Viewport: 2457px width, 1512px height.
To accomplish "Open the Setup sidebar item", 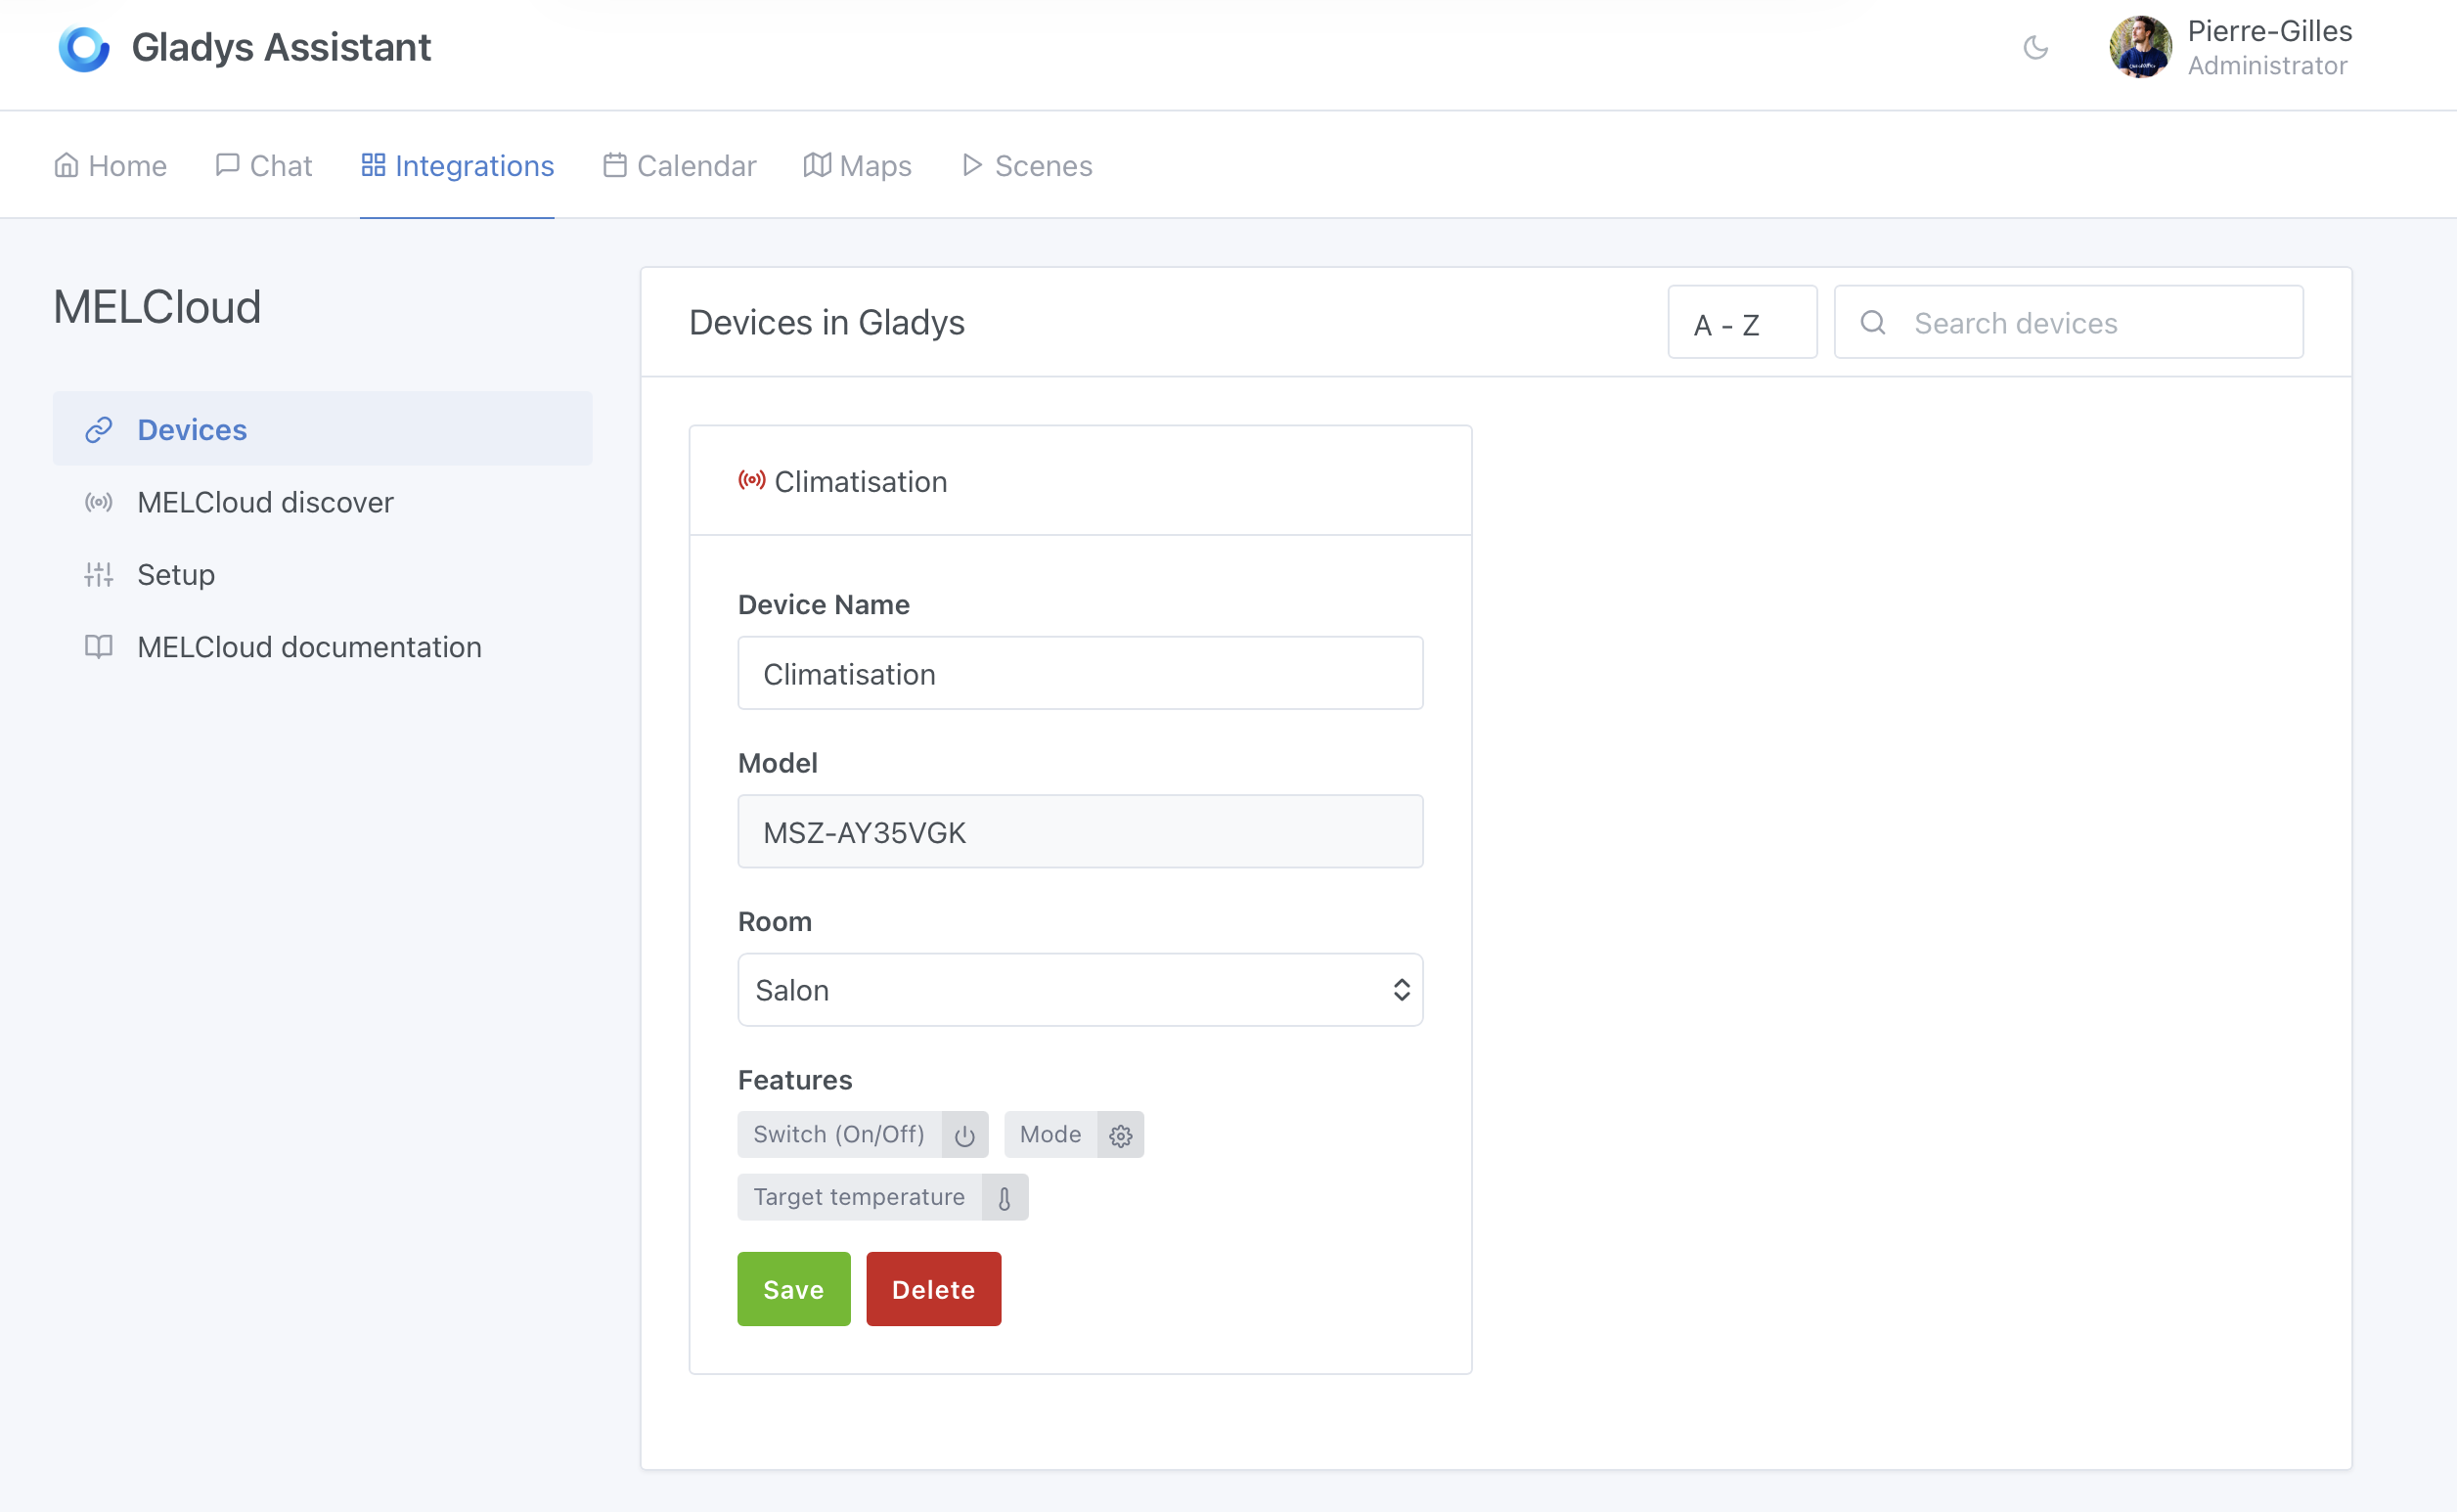I will pyautogui.click(x=175, y=574).
